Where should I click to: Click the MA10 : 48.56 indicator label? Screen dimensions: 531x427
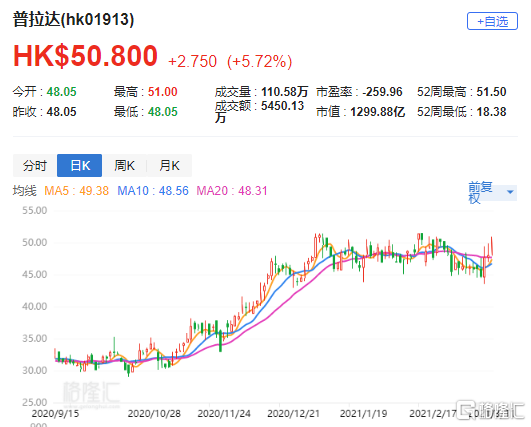pos(153,191)
